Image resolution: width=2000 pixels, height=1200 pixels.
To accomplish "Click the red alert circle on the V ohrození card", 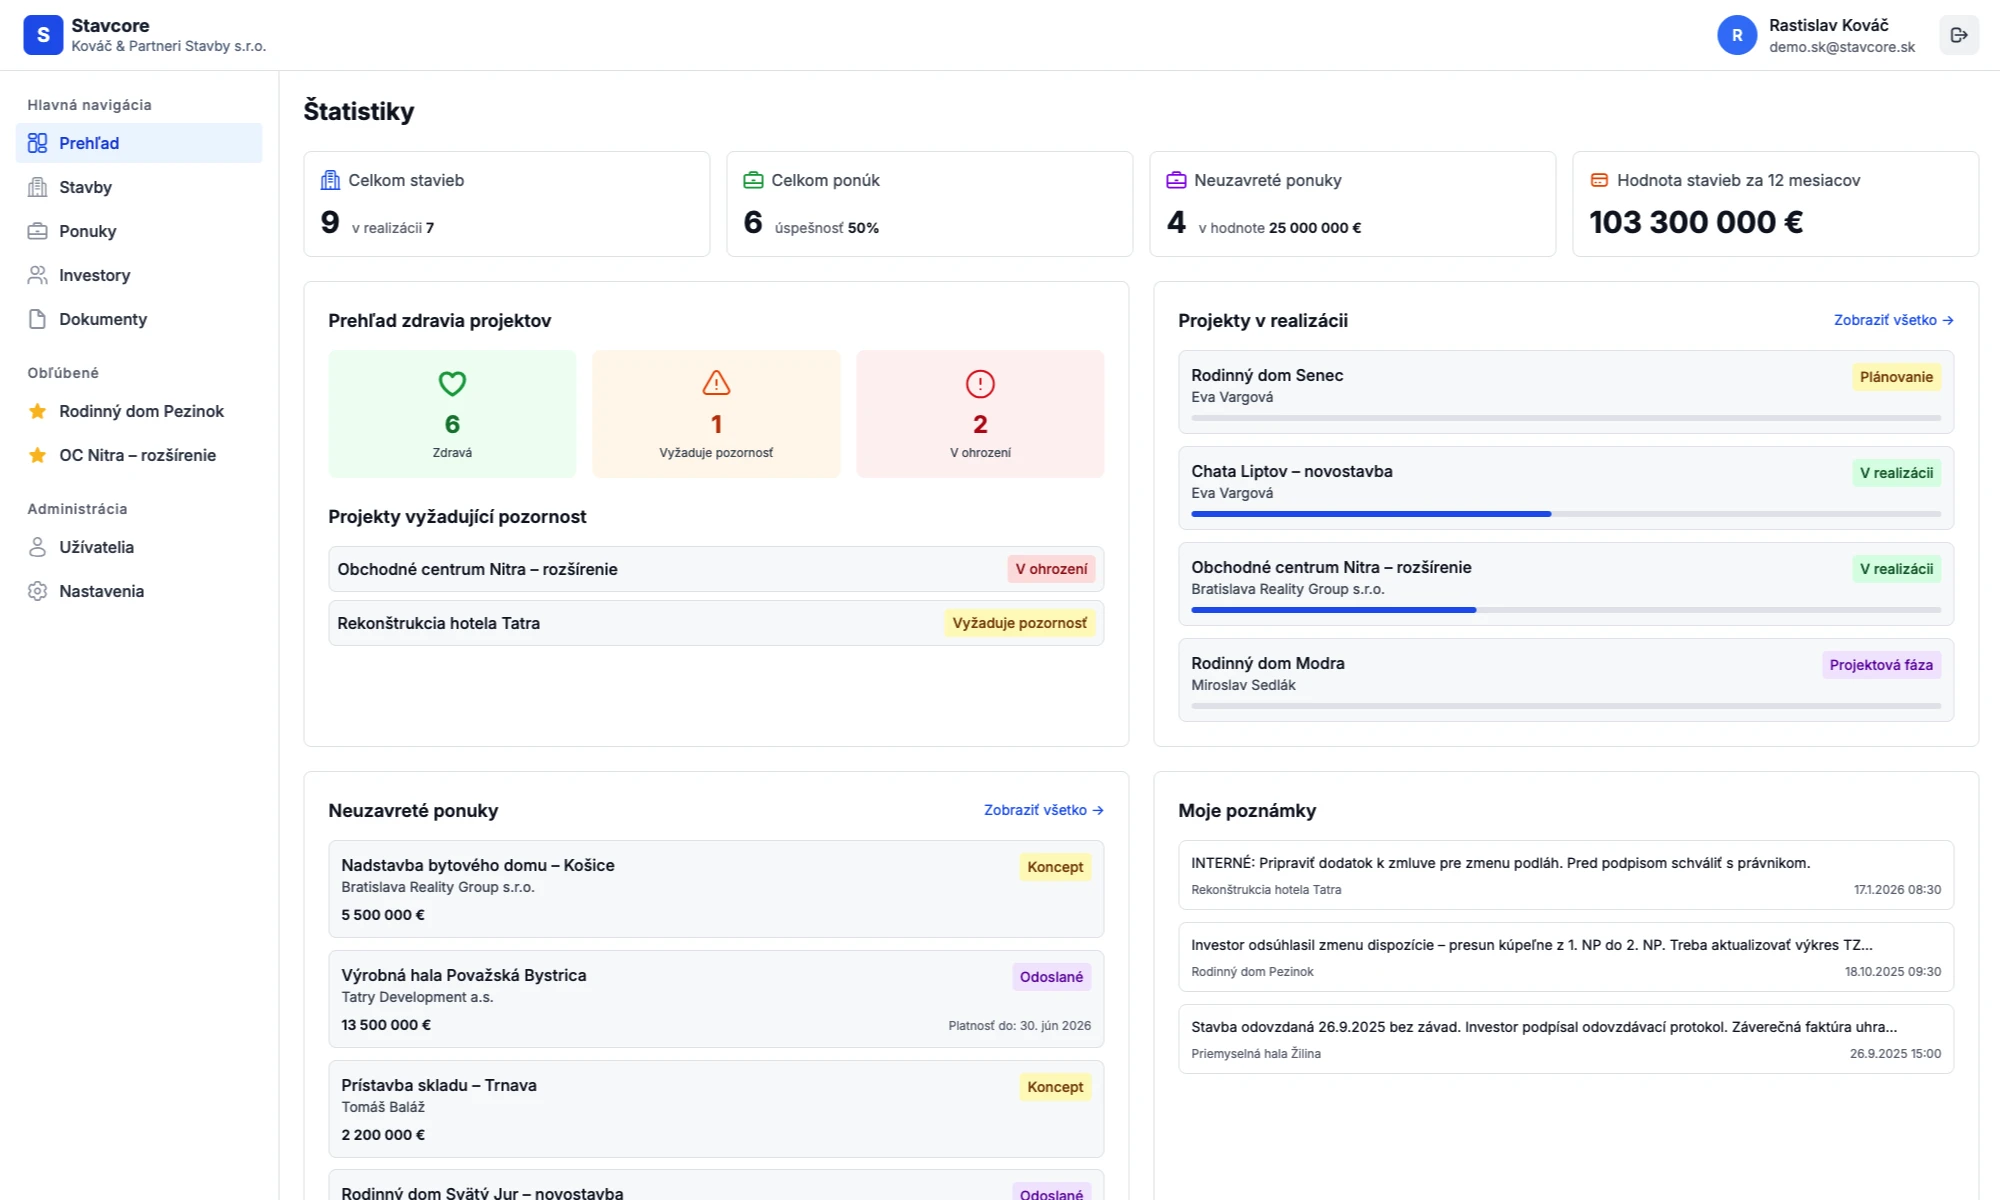I will [x=980, y=383].
